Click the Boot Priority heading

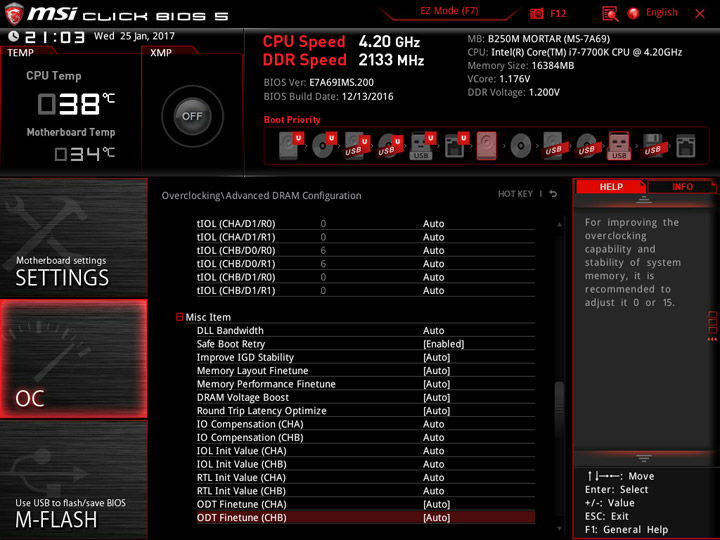coord(292,119)
